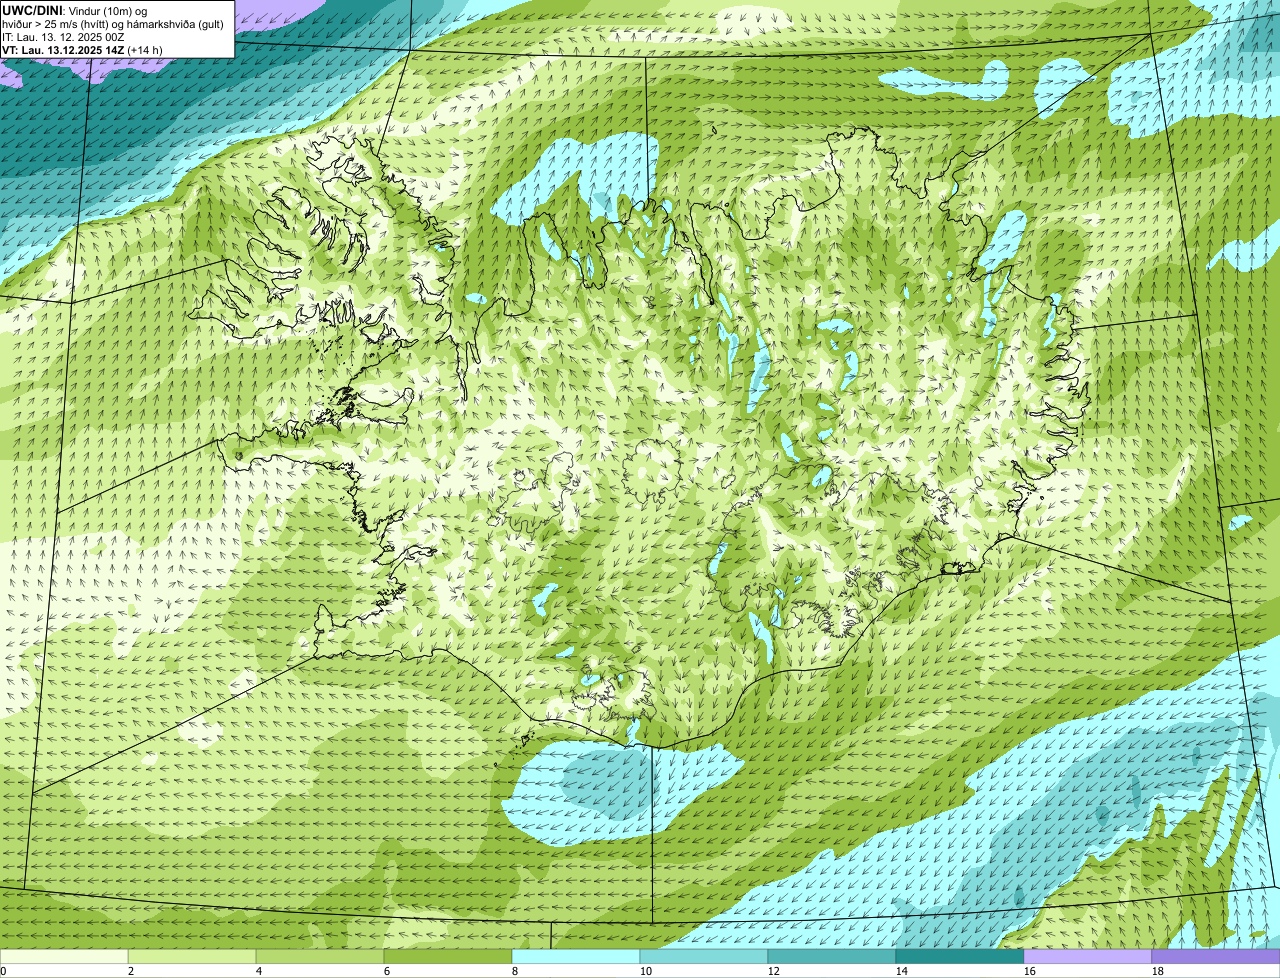Click the '6' scale label
The height and width of the screenshot is (978, 1280).
pyautogui.click(x=387, y=971)
